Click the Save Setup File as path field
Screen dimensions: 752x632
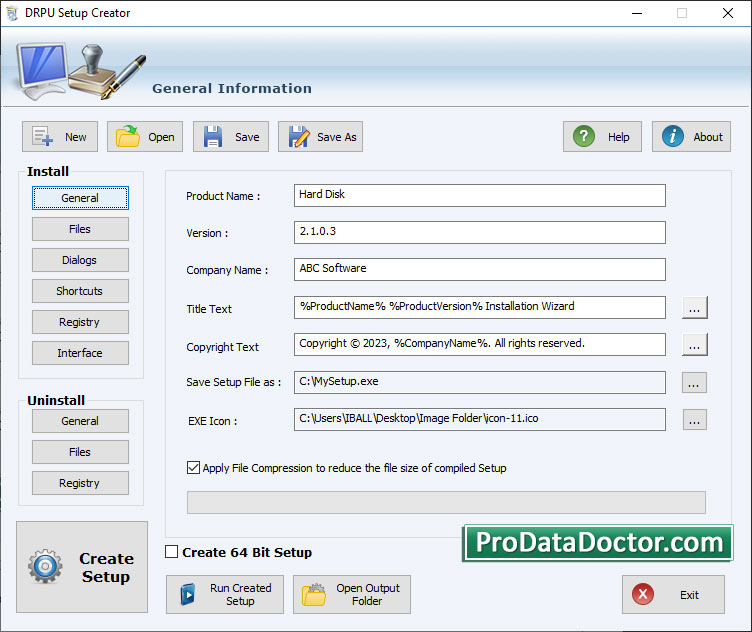480,383
